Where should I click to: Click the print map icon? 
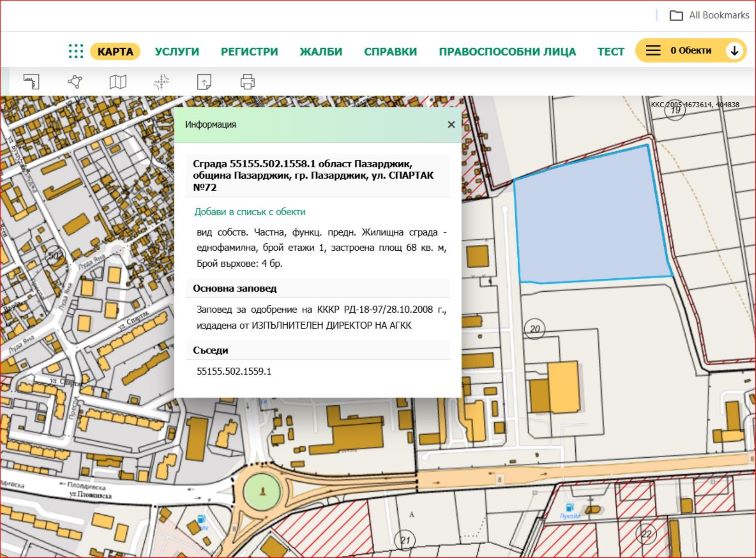pyautogui.click(x=247, y=82)
